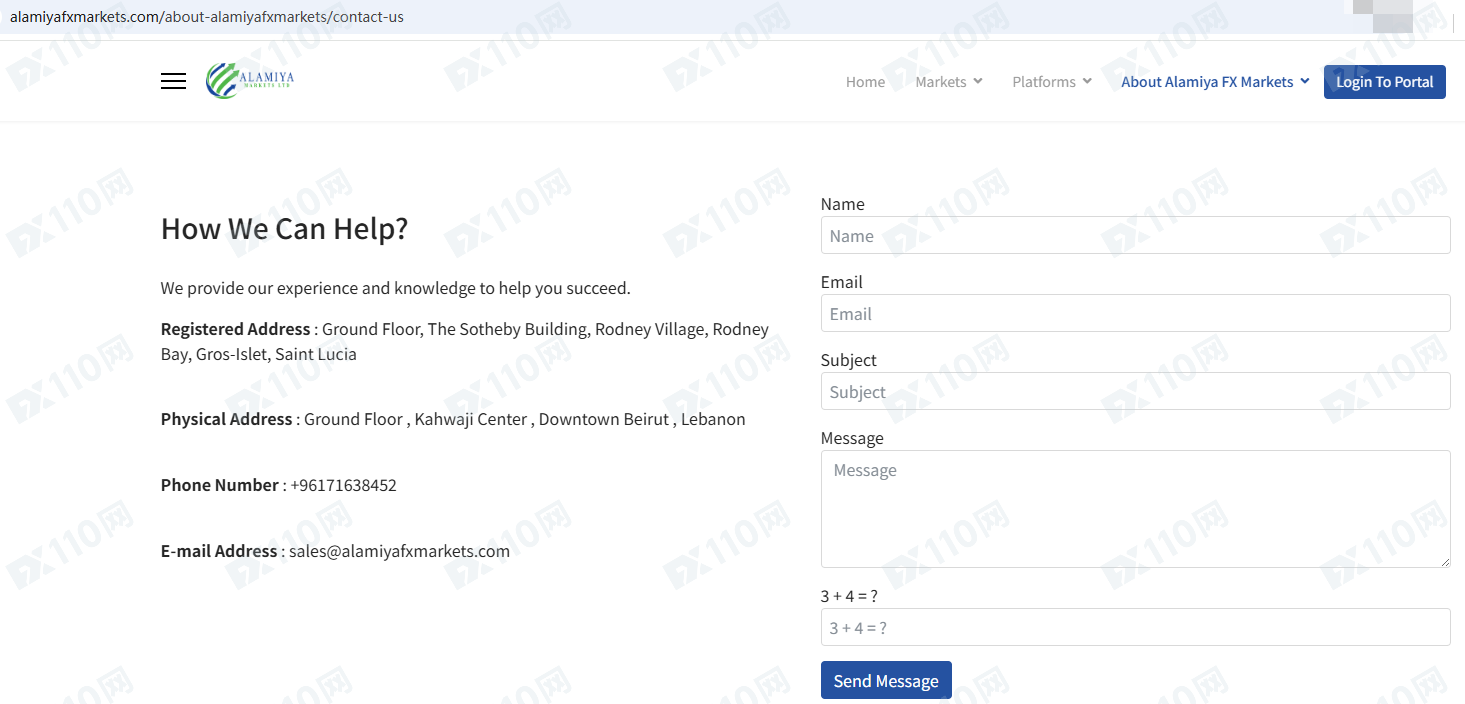Click the About Alamiya FX Markets label
The width and height of the screenshot is (1465, 704).
point(1207,82)
